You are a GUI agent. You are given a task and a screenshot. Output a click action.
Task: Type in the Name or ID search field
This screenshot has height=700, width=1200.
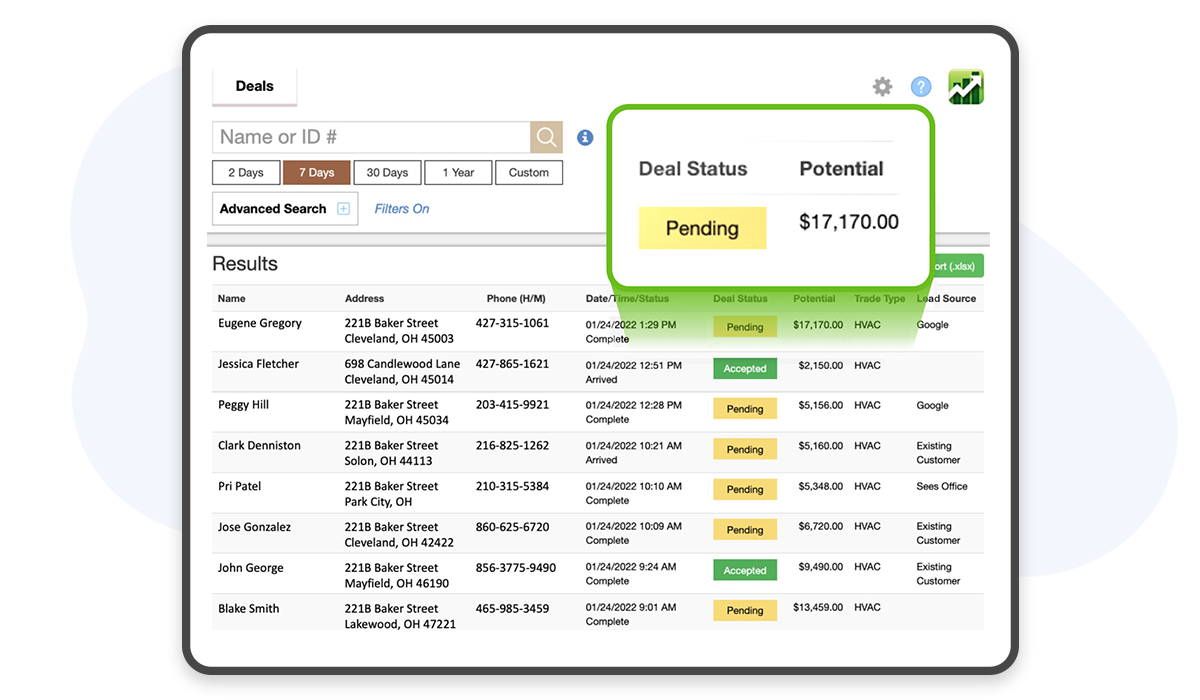(371, 137)
